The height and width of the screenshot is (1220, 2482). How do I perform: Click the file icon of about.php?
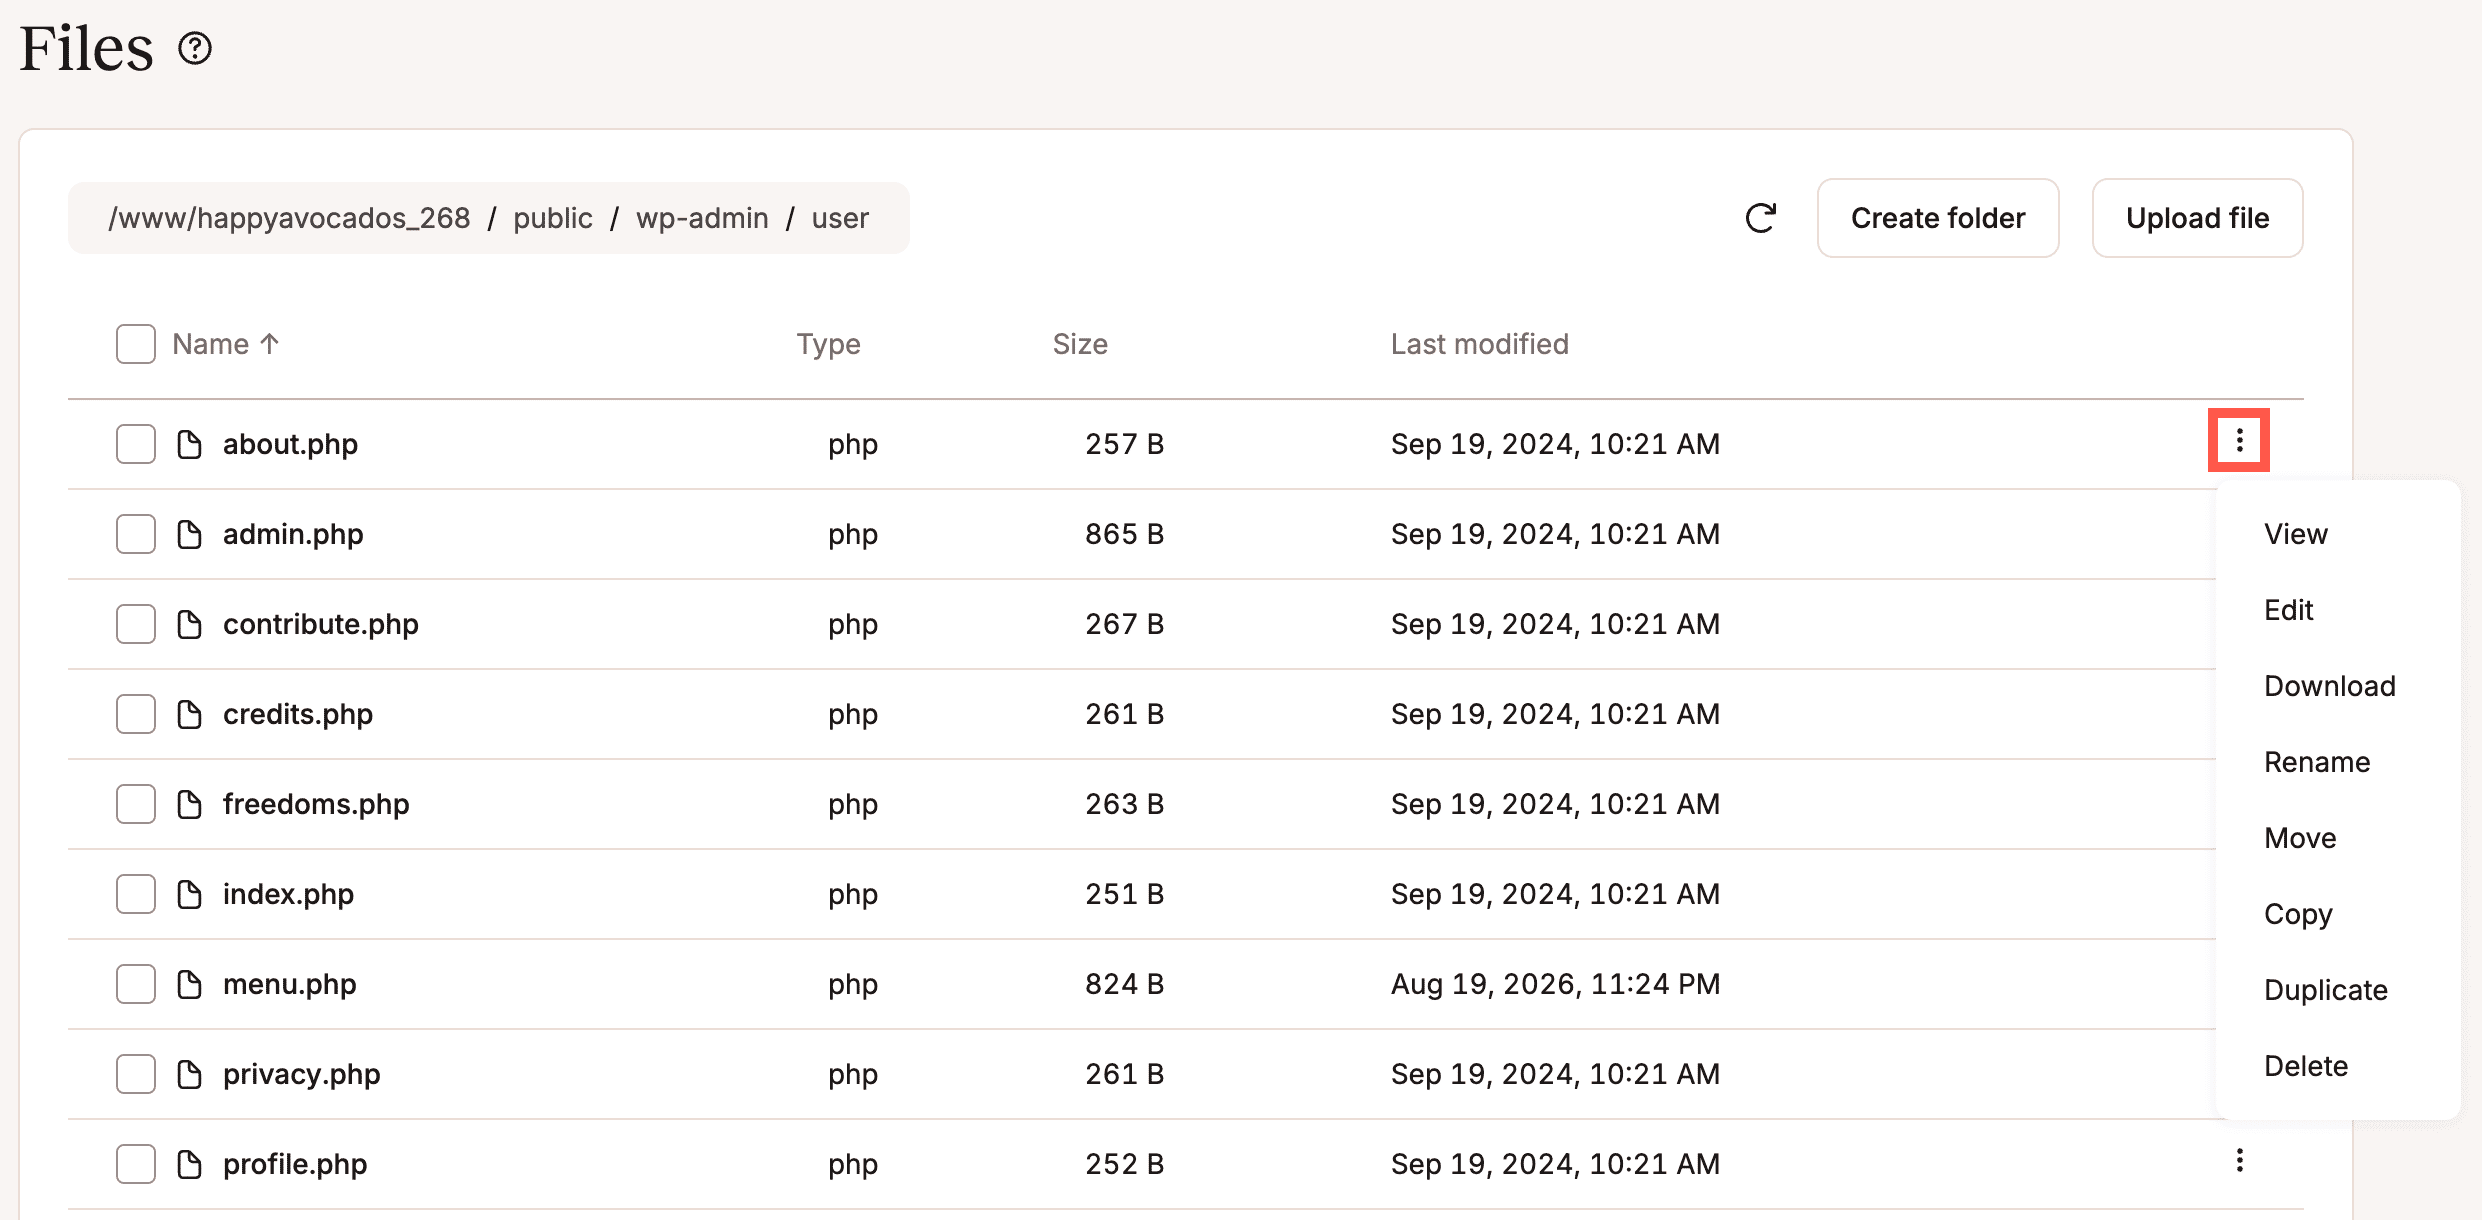189,444
